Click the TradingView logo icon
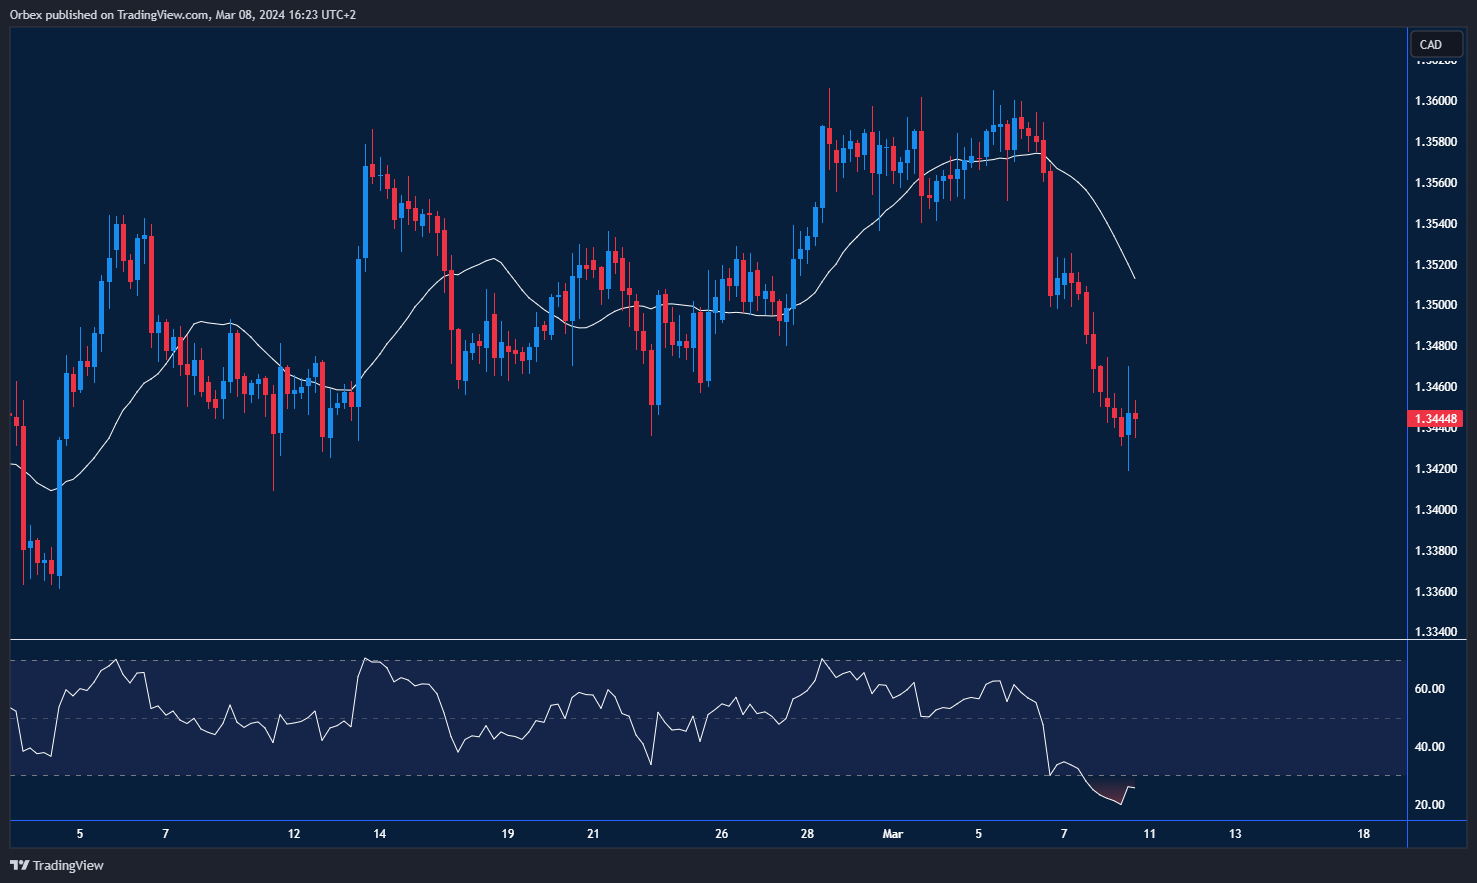This screenshot has height=883, width=1477. point(19,865)
